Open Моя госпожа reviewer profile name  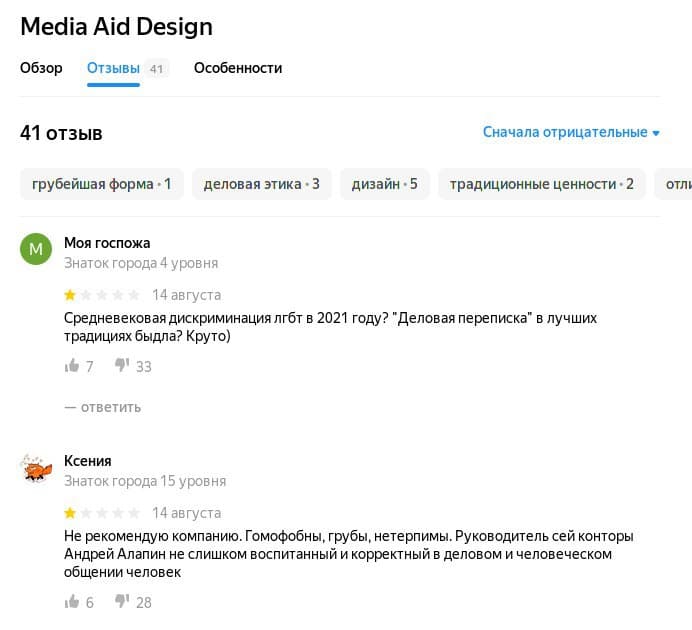(107, 243)
